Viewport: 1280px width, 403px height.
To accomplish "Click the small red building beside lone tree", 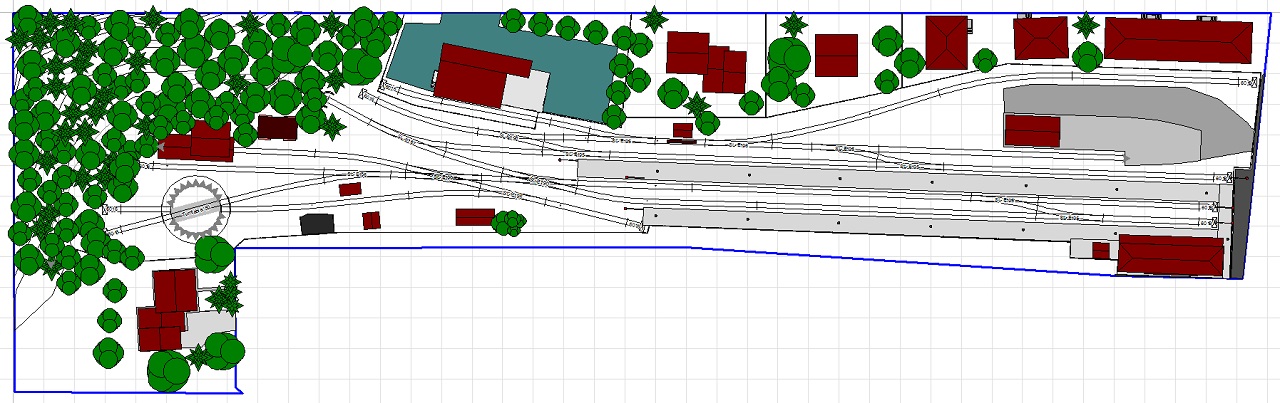I will pos(475,217).
